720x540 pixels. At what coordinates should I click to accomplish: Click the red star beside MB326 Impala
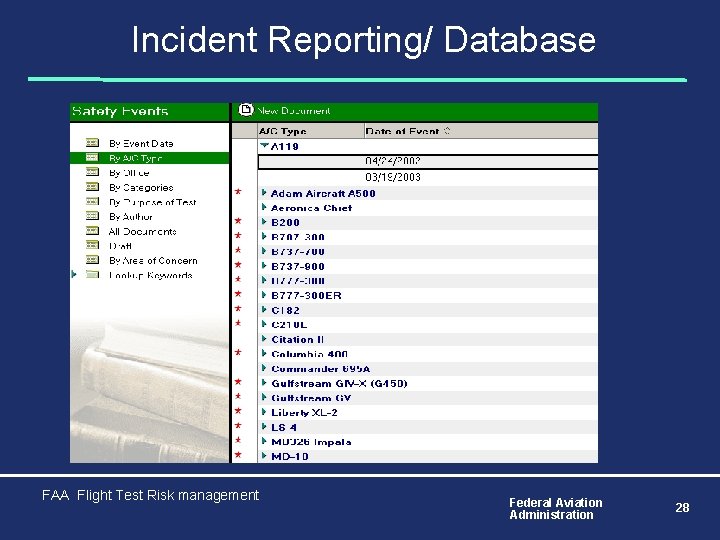[238, 441]
